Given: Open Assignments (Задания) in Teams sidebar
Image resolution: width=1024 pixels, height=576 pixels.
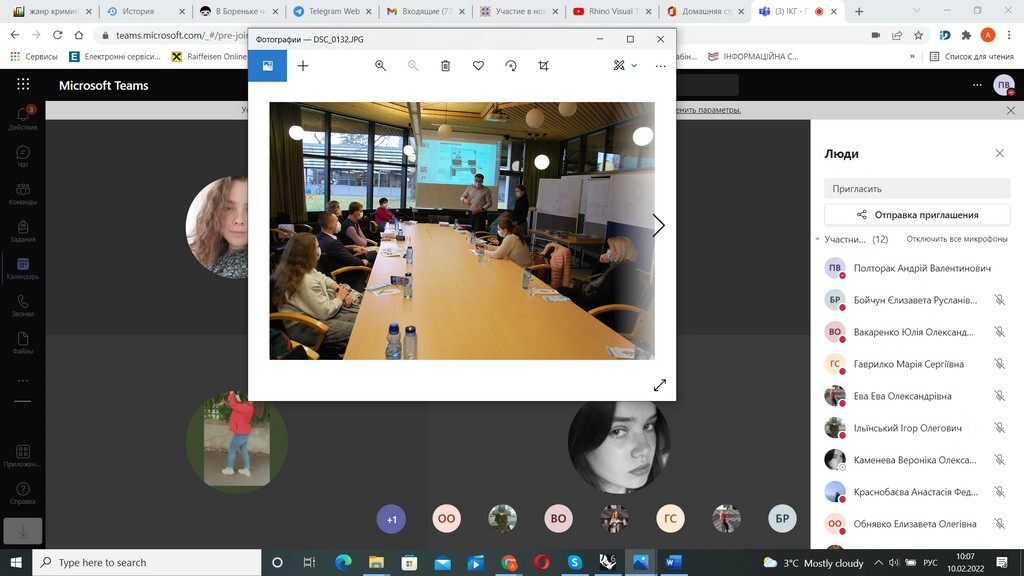Looking at the screenshot, I should tap(23, 231).
